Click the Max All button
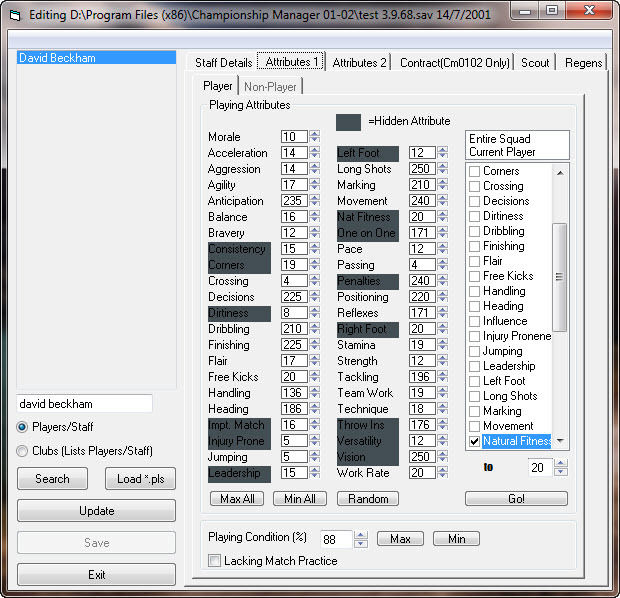The height and width of the screenshot is (598, 620). pos(237,499)
